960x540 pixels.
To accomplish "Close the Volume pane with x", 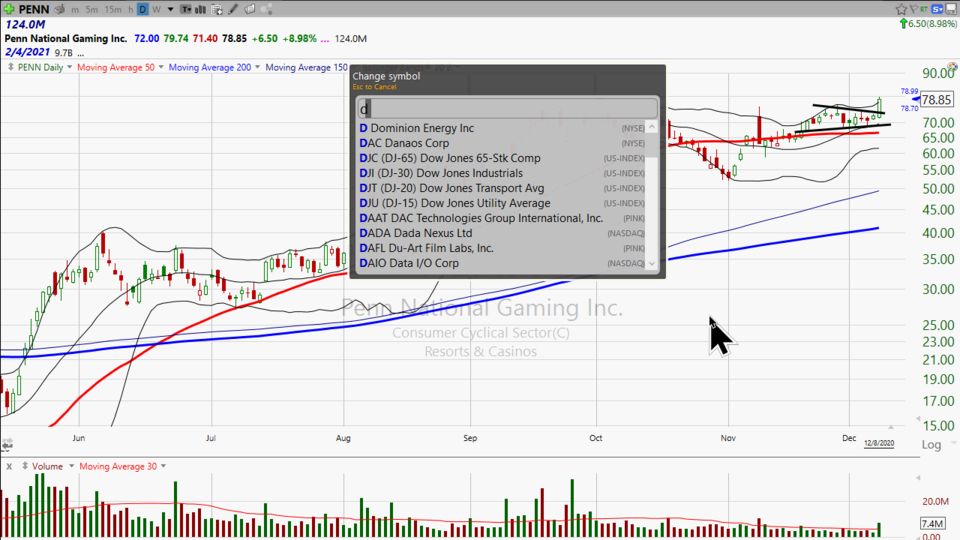I will point(9,467).
